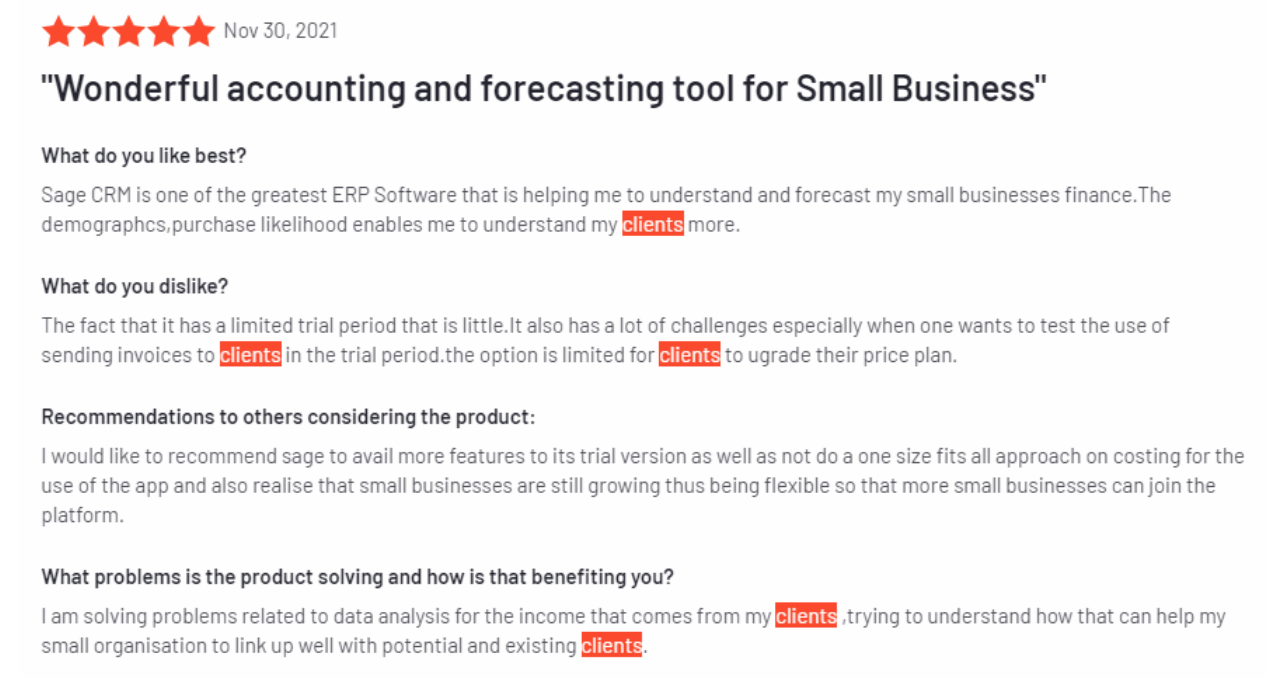This screenshot has height=678, width=1284.
Task: Click the second rating star
Action: click(x=93, y=31)
